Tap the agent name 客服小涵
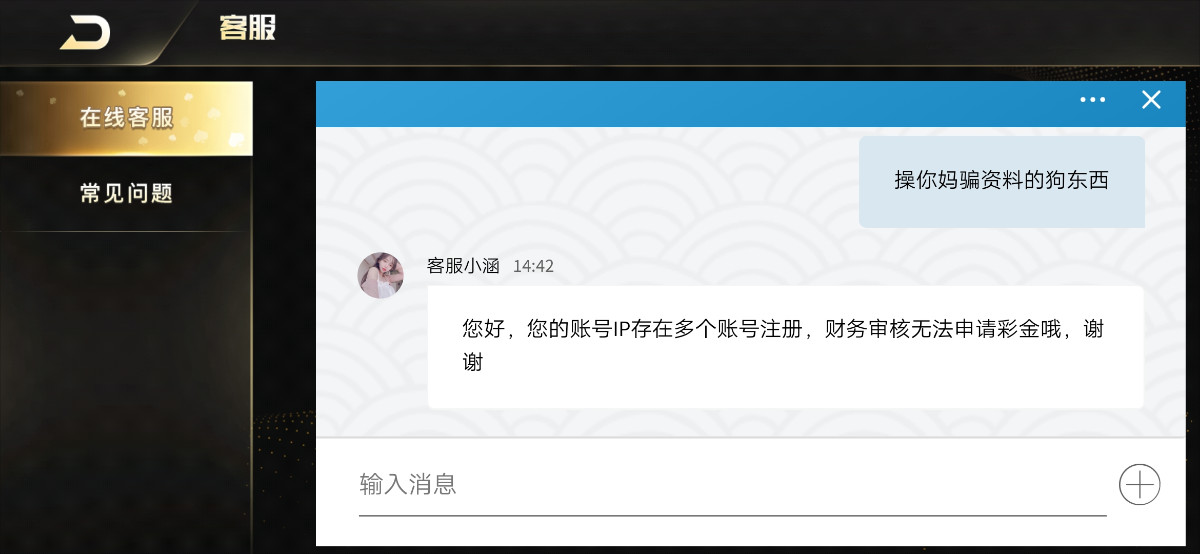 tap(463, 266)
